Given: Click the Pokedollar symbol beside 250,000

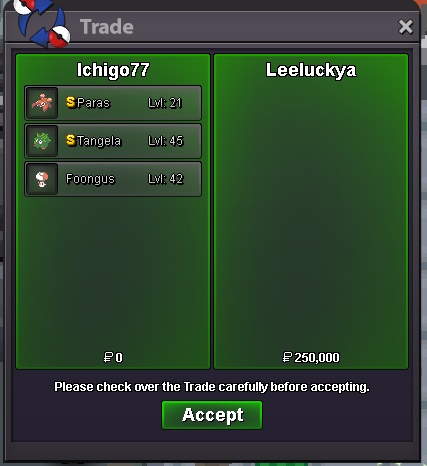Looking at the screenshot, I should 287,357.
